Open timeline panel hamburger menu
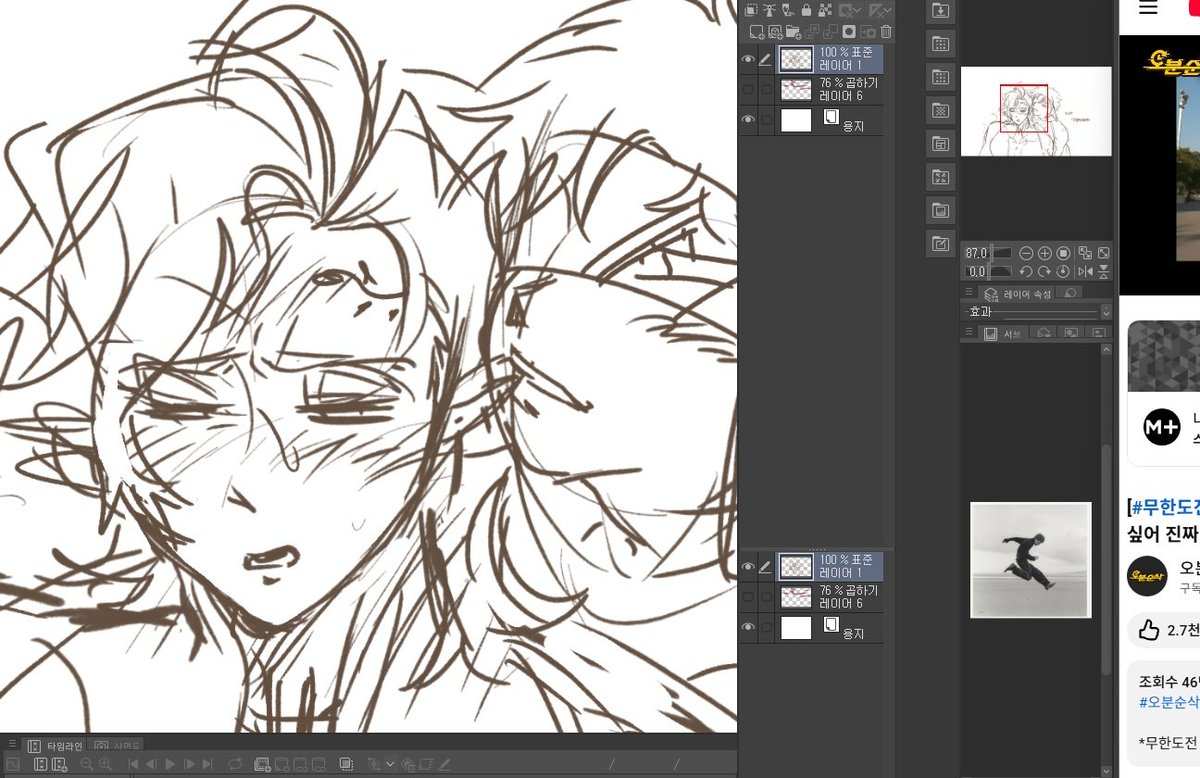1200x778 pixels. 12,745
